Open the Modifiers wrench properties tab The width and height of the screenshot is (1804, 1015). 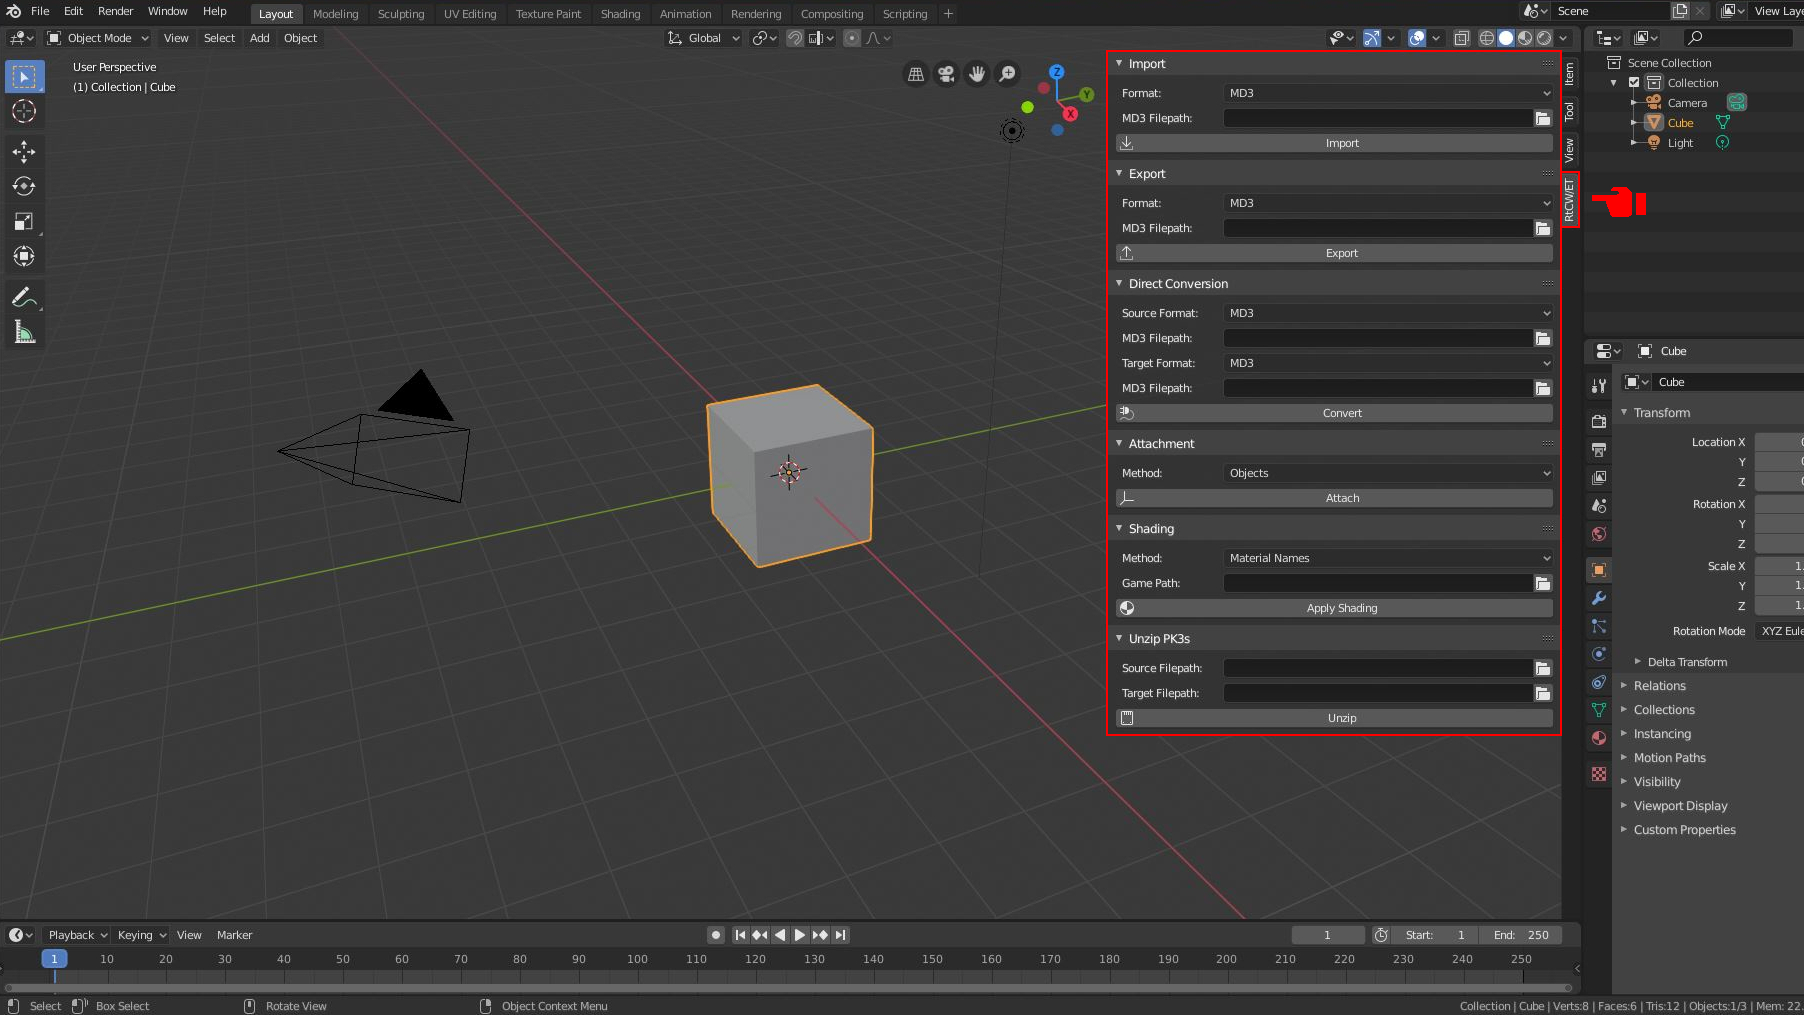[1599, 598]
